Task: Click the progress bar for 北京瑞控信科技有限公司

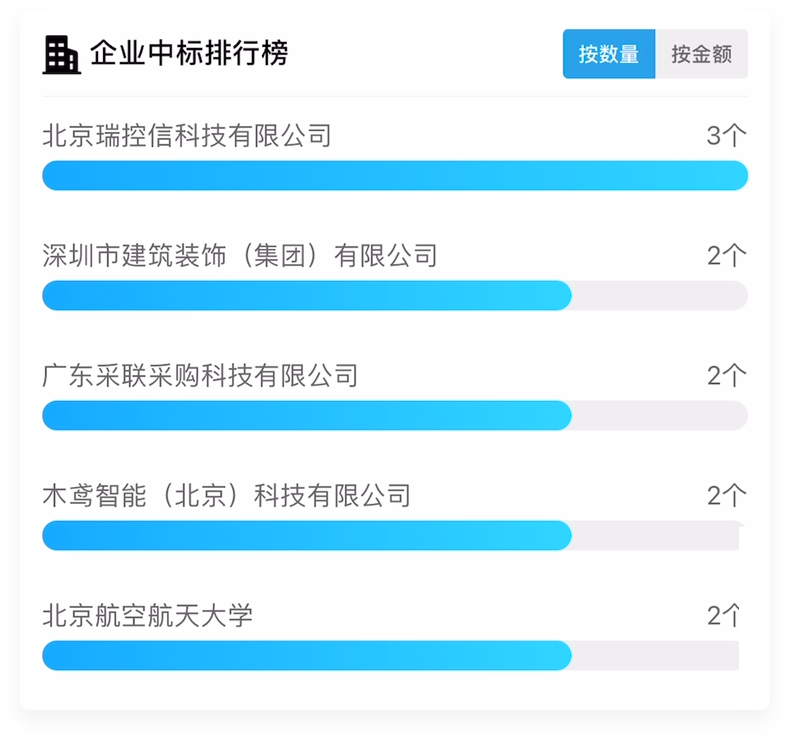Action: pos(395,175)
